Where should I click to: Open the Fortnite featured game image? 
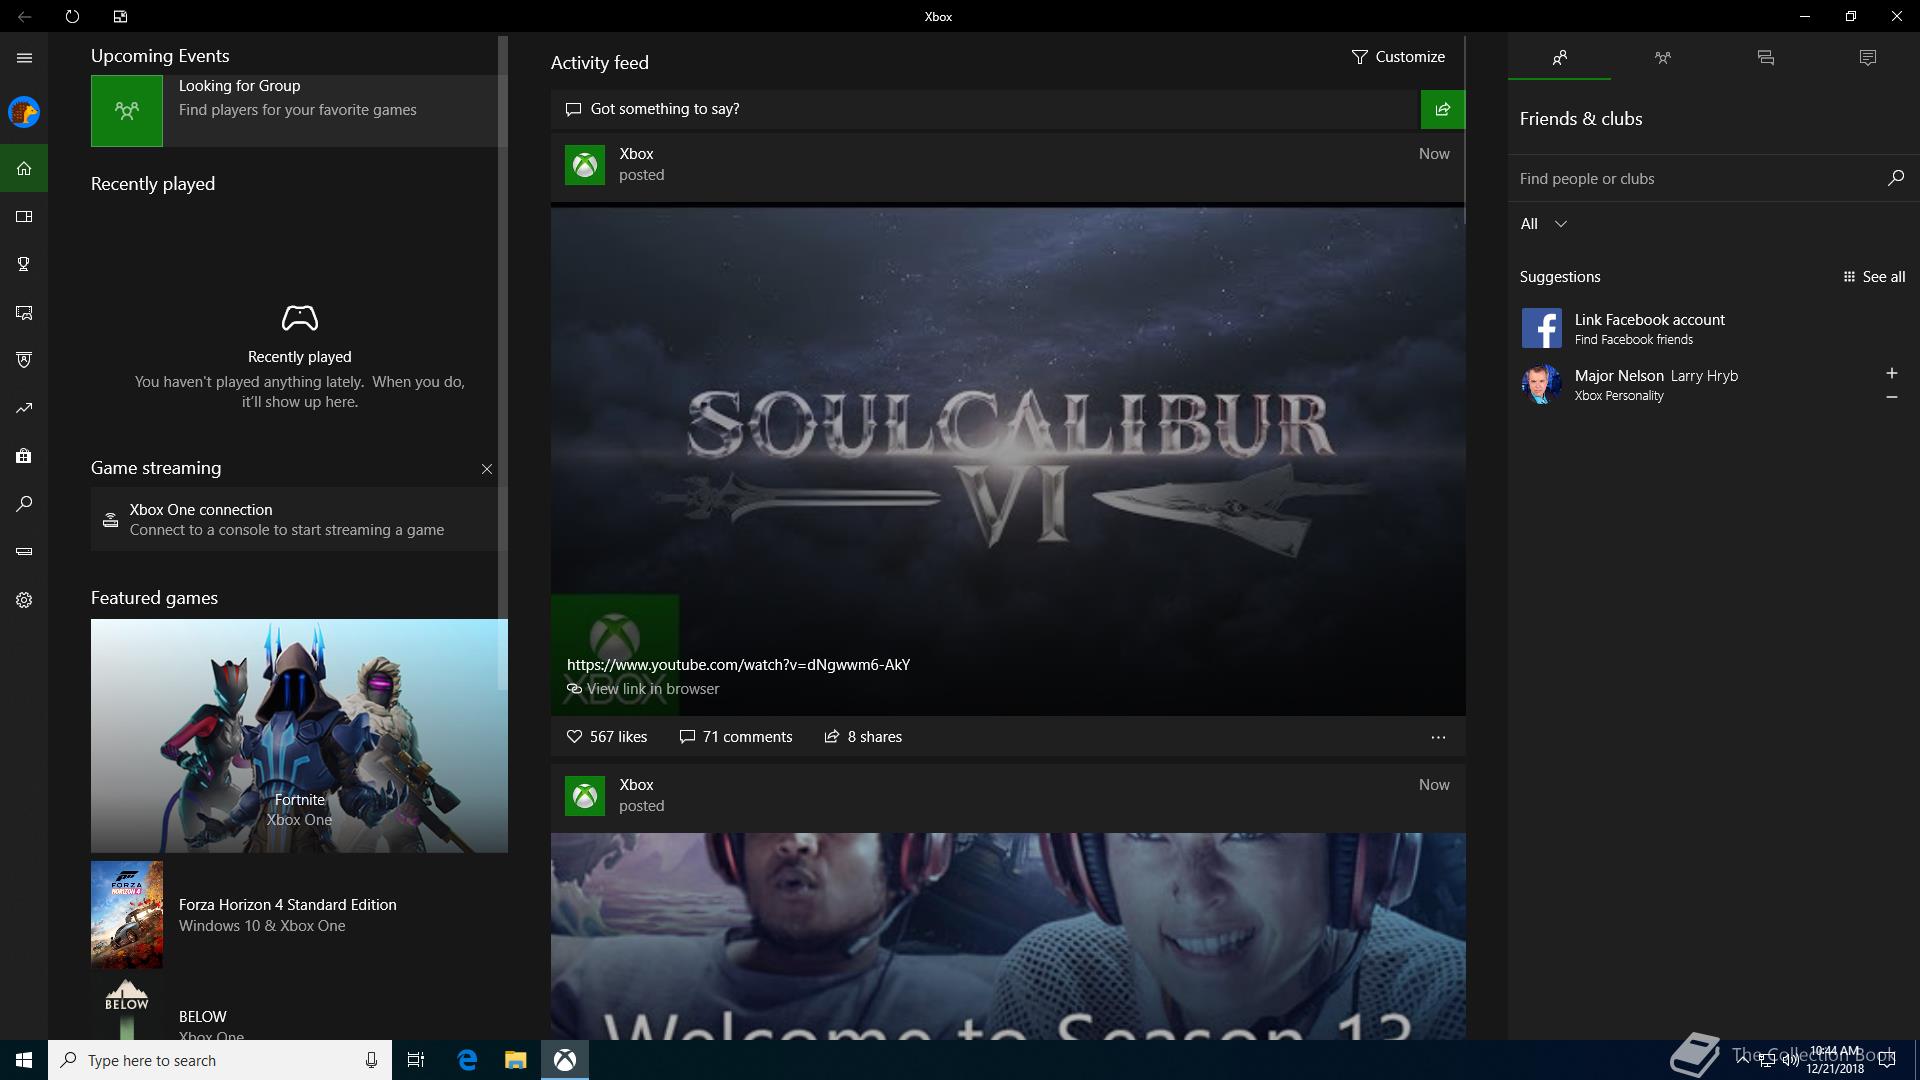[299, 736]
